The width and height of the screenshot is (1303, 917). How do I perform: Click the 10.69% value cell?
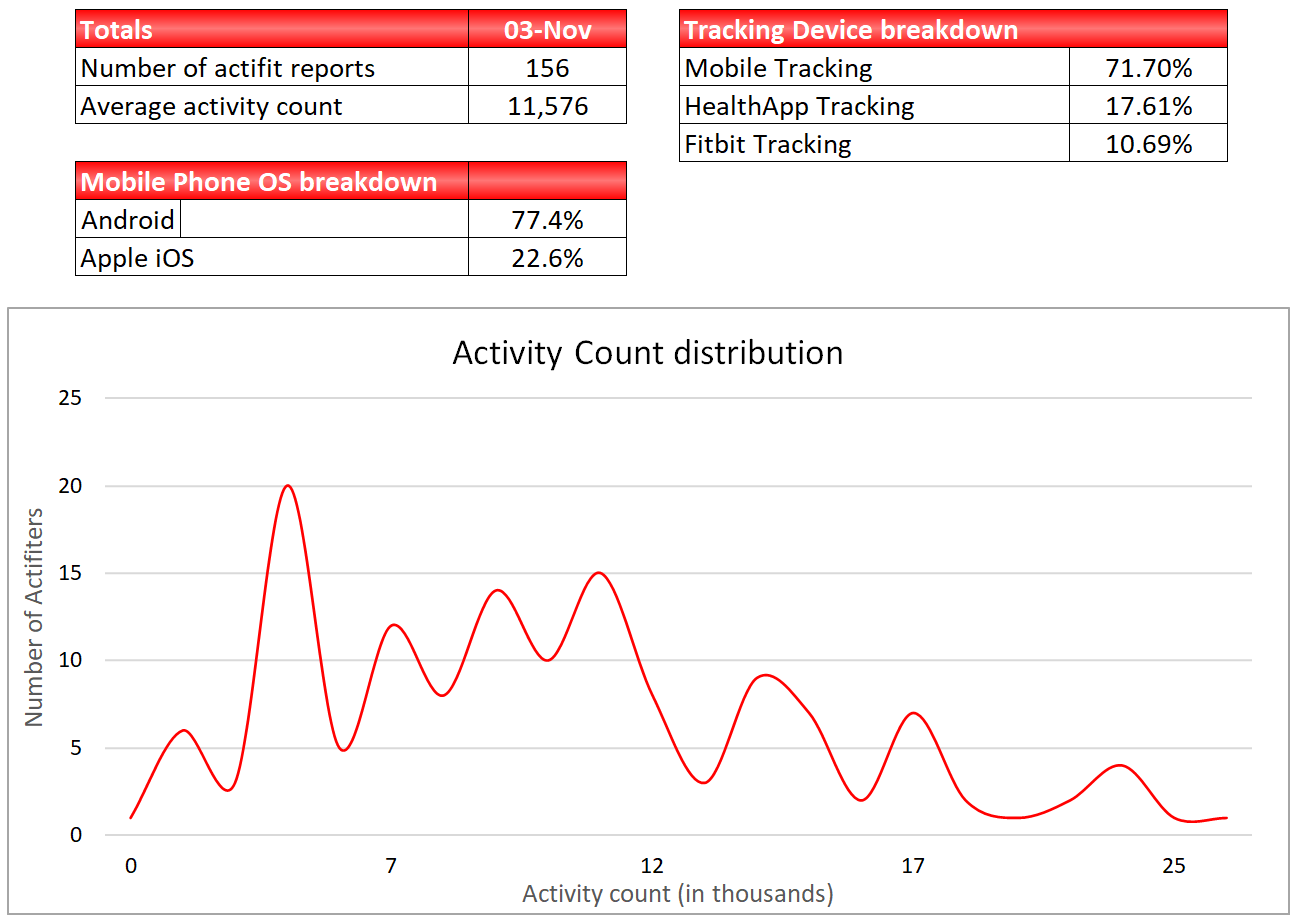coord(1148,144)
